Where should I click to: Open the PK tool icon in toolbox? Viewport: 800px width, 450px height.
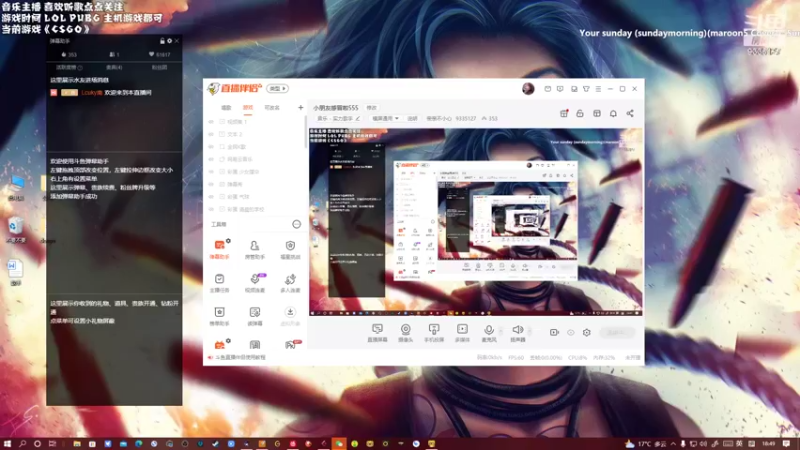coord(292,344)
